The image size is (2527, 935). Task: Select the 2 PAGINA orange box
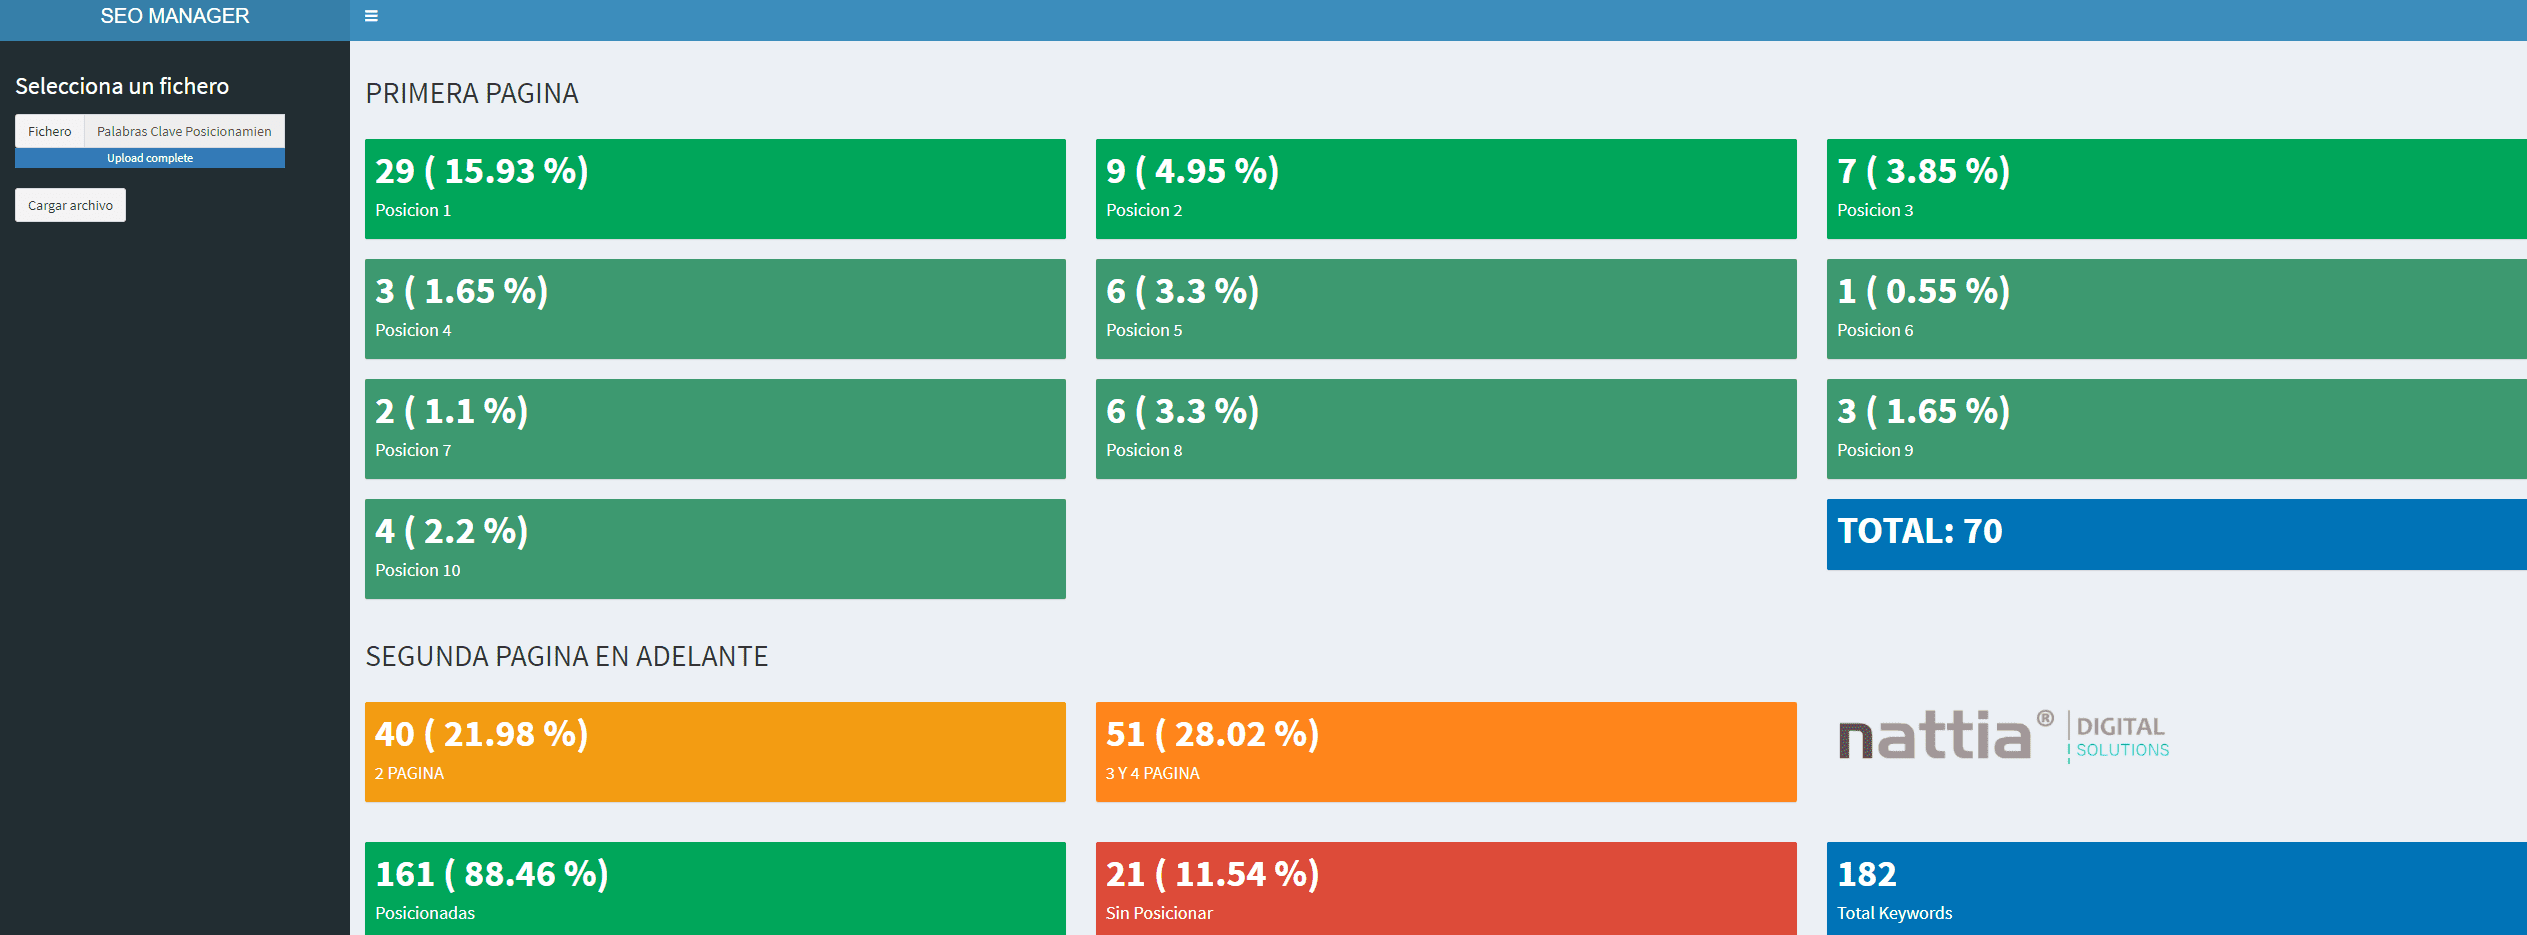click(x=715, y=752)
